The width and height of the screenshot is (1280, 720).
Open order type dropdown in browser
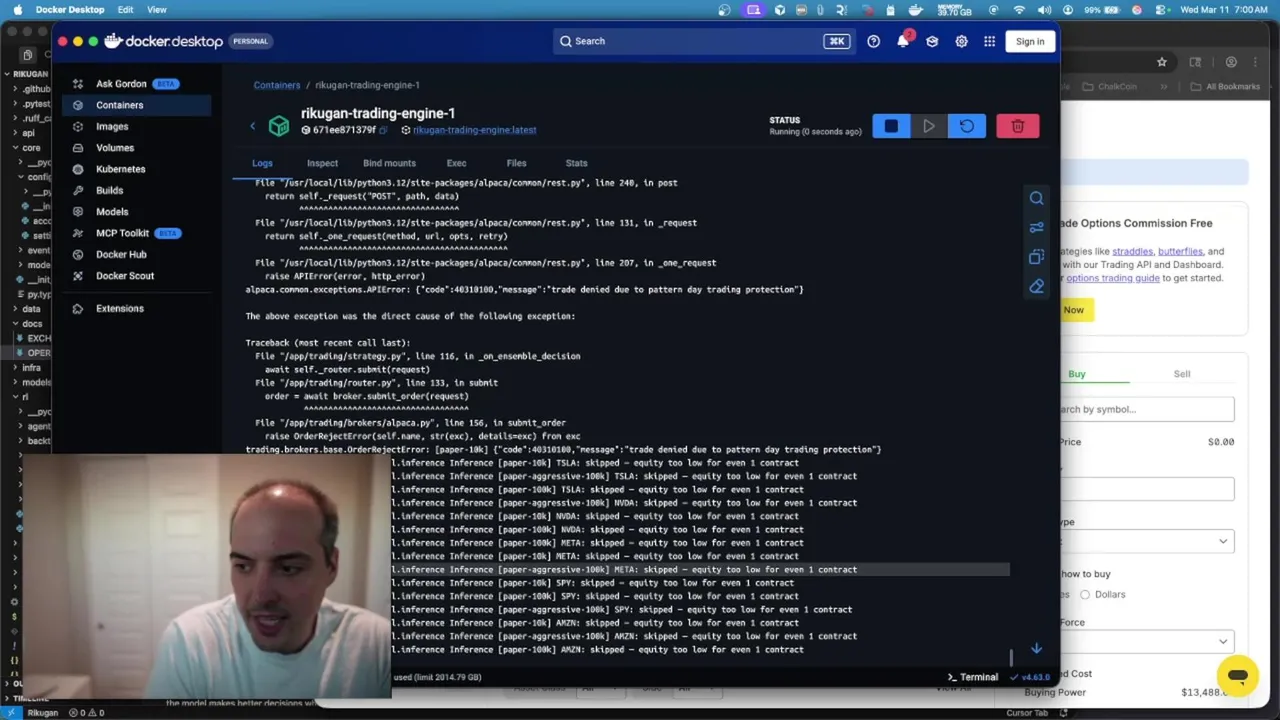1147,541
